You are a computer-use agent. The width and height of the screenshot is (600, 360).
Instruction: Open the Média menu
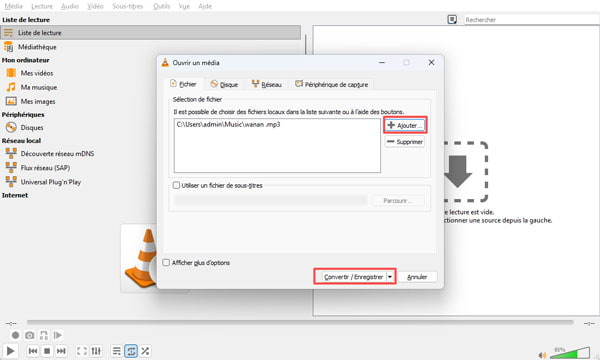[13, 6]
